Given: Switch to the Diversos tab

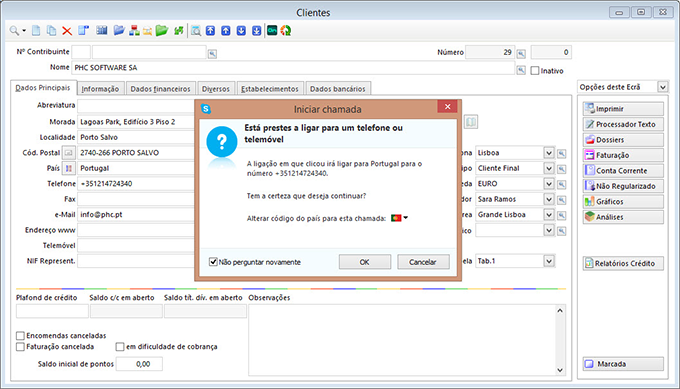Looking at the screenshot, I should pos(216,88).
